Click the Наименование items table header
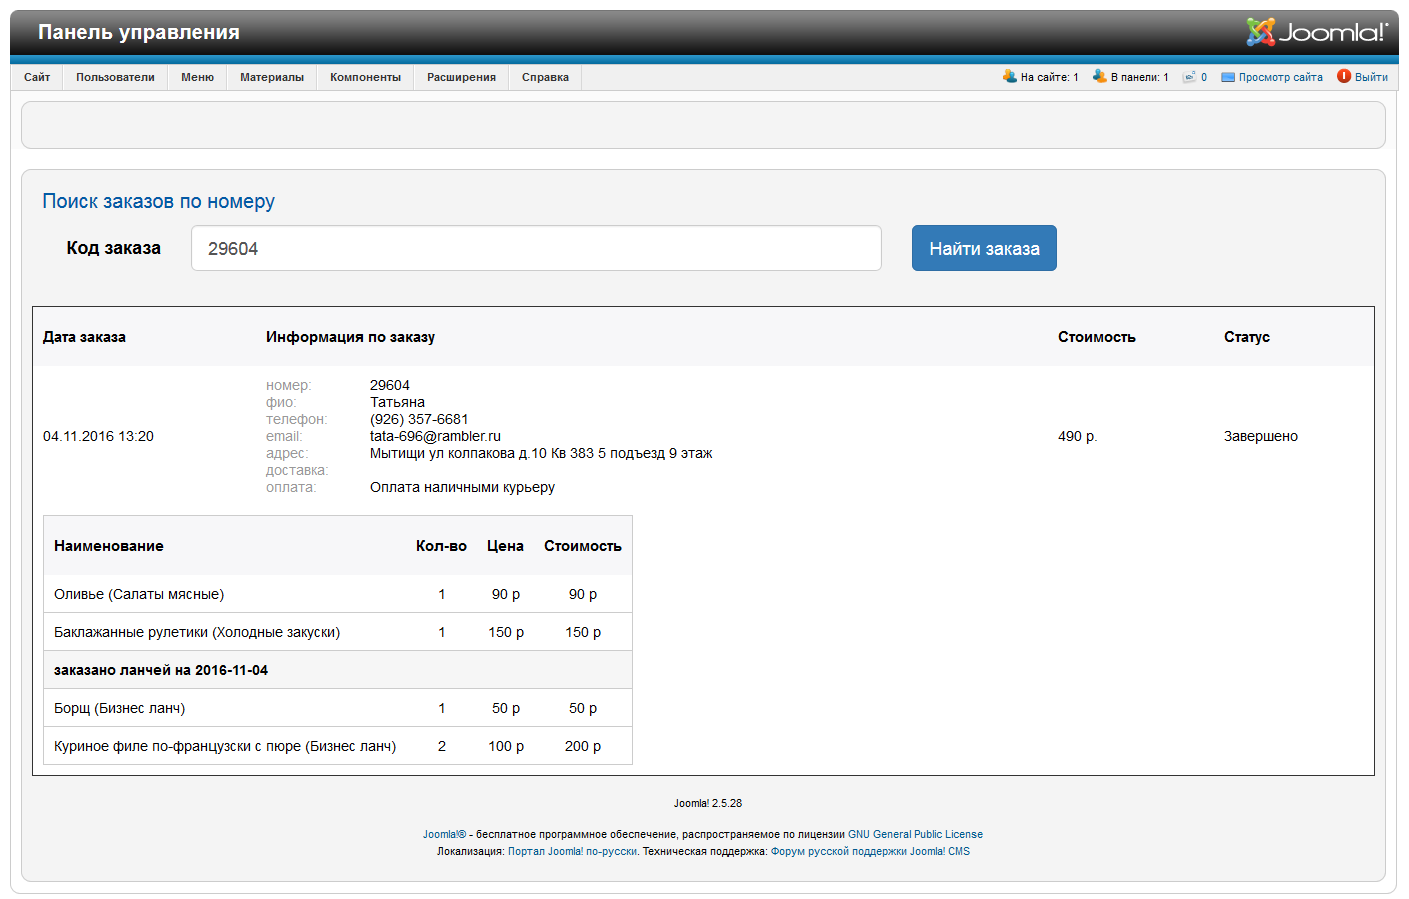 [x=109, y=546]
